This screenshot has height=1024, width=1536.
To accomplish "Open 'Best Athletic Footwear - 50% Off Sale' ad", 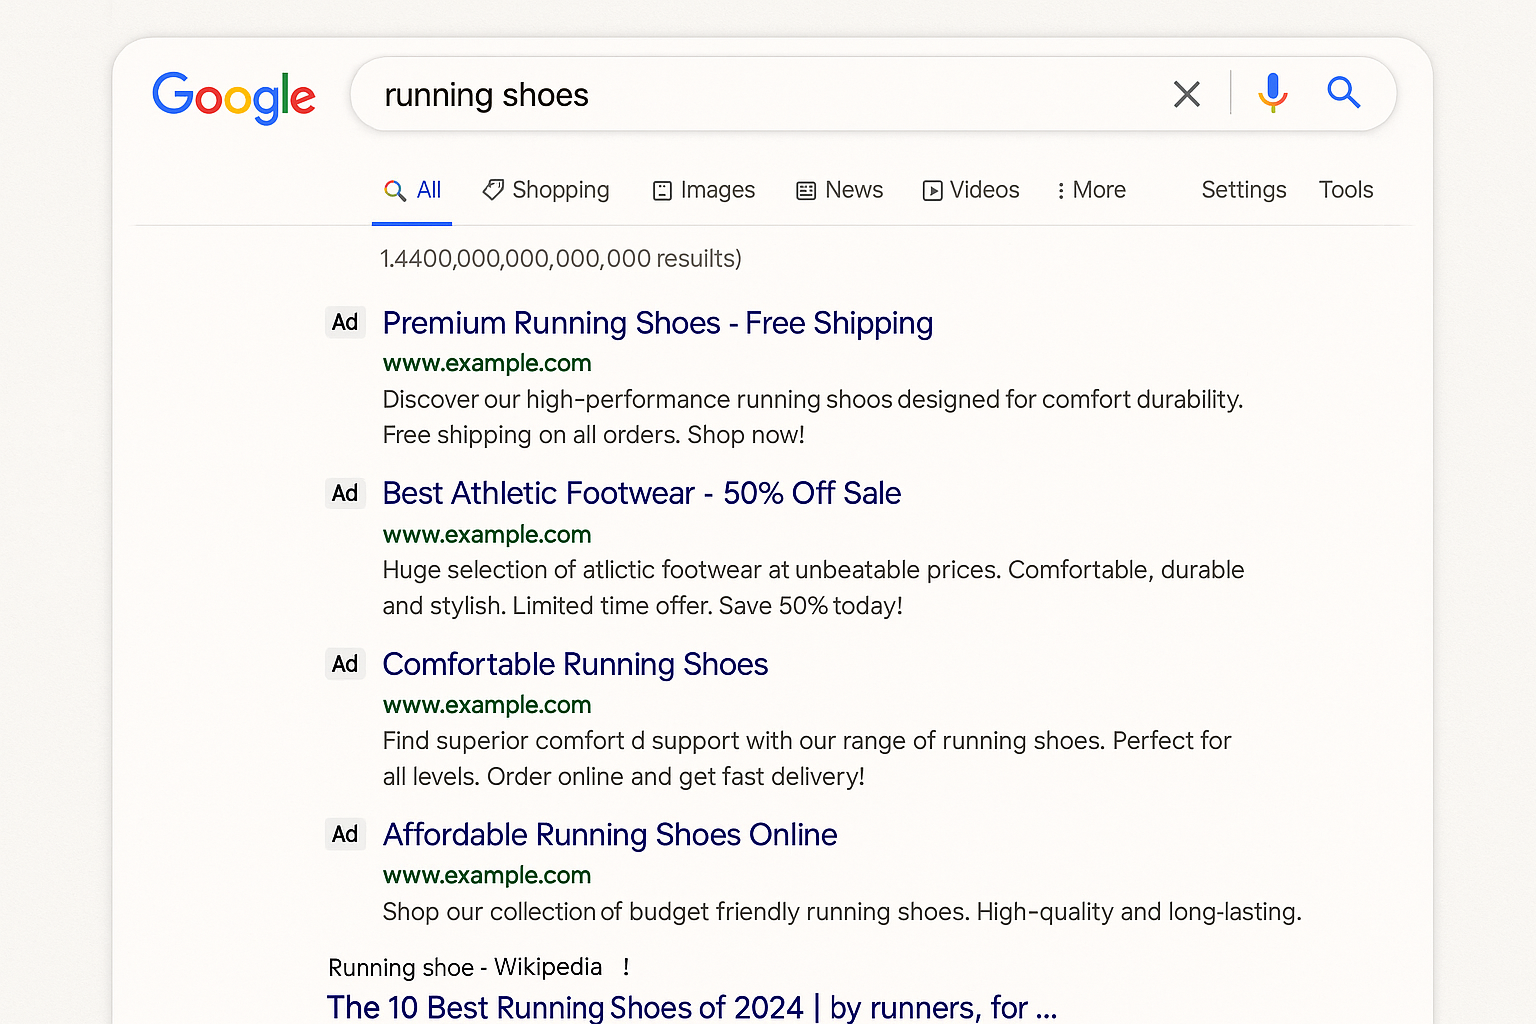I will click(641, 493).
